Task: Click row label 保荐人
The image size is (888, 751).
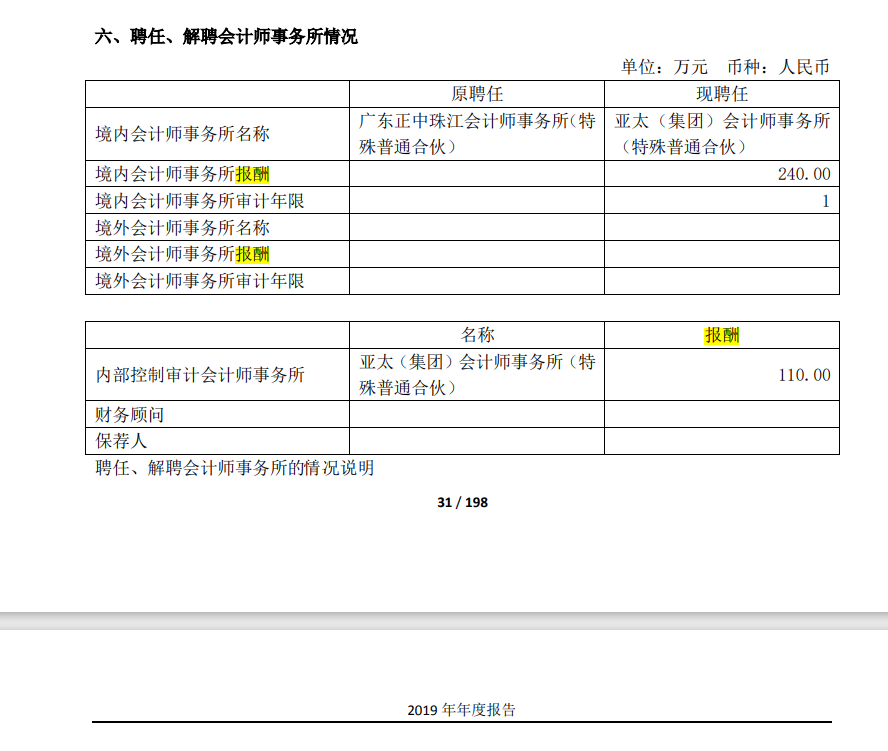Action: 121,441
